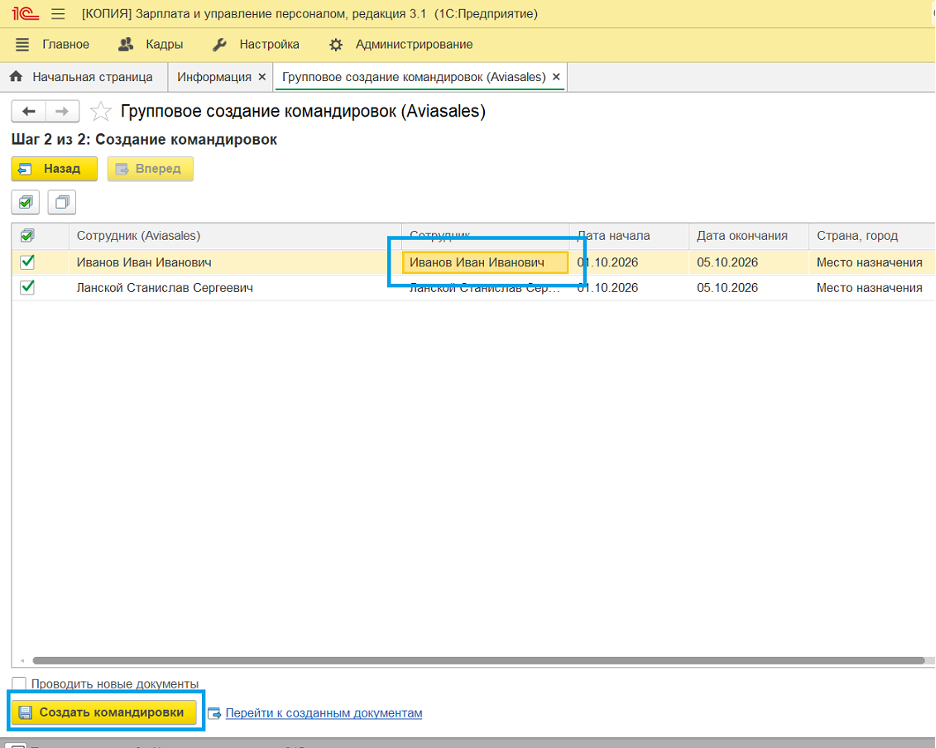The width and height of the screenshot is (936, 748).
Task: Toggle checkbox for Ланской Станислав Сергеевич
Action: [x=27, y=287]
